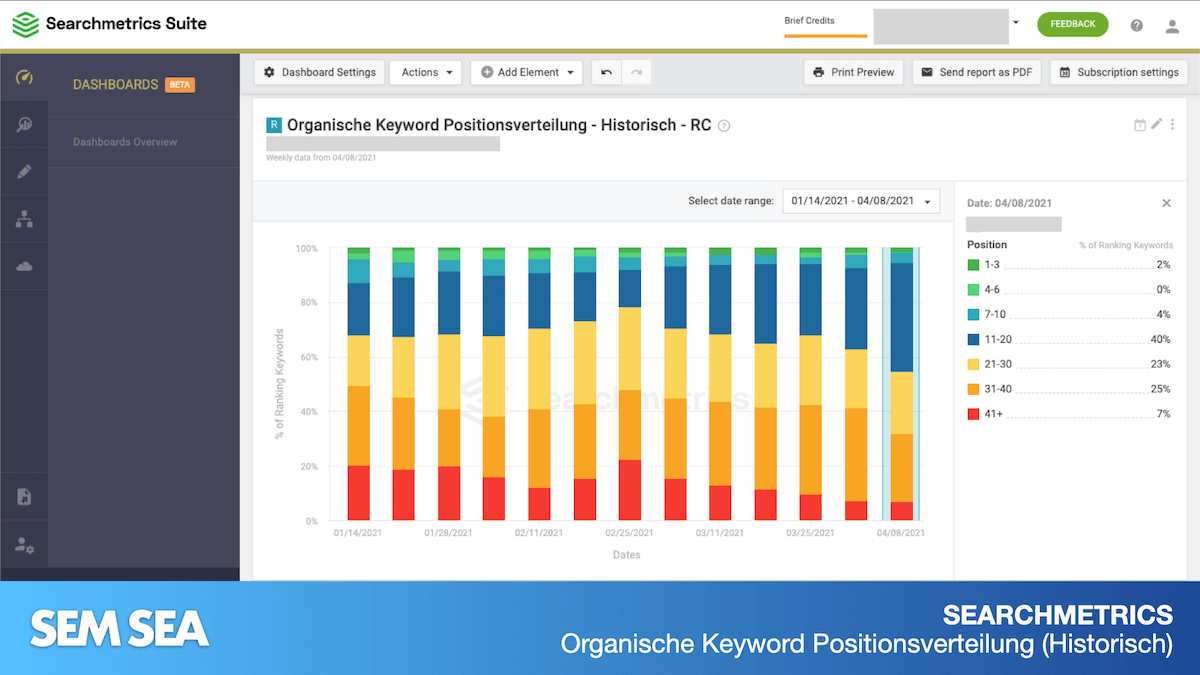Click the cloud icon in sidebar

[25, 266]
